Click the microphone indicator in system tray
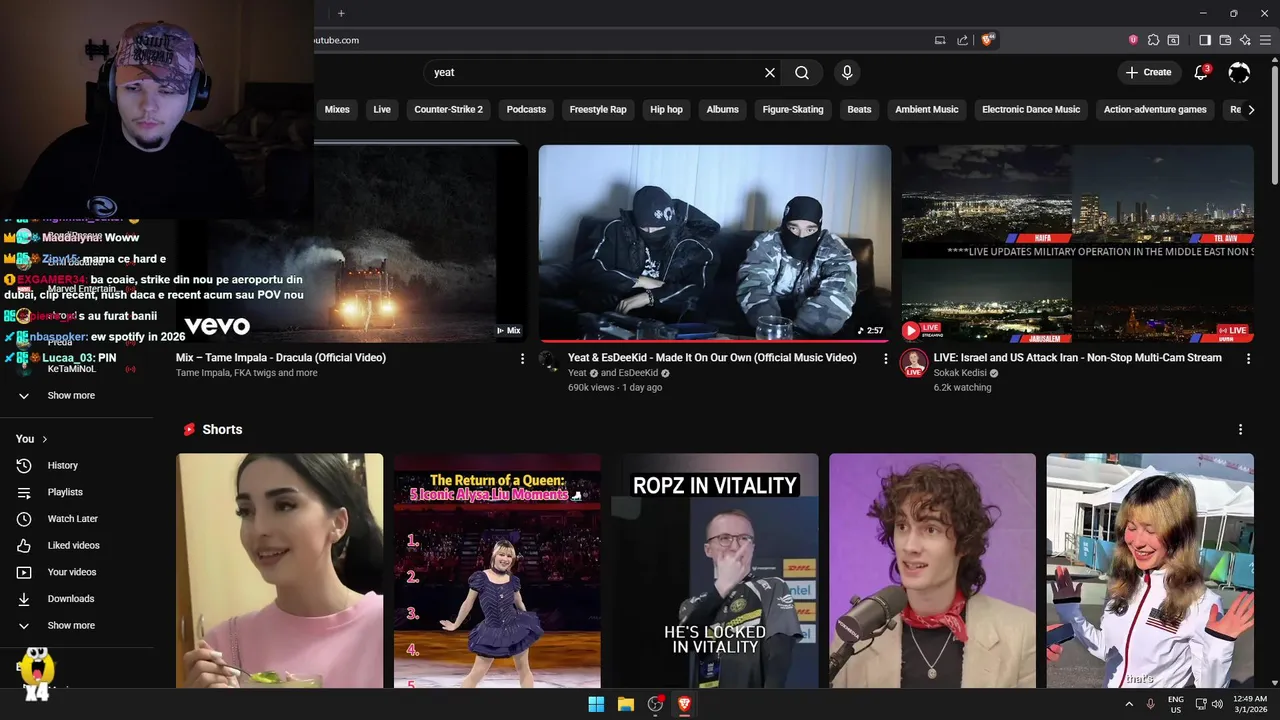 tap(1150, 704)
